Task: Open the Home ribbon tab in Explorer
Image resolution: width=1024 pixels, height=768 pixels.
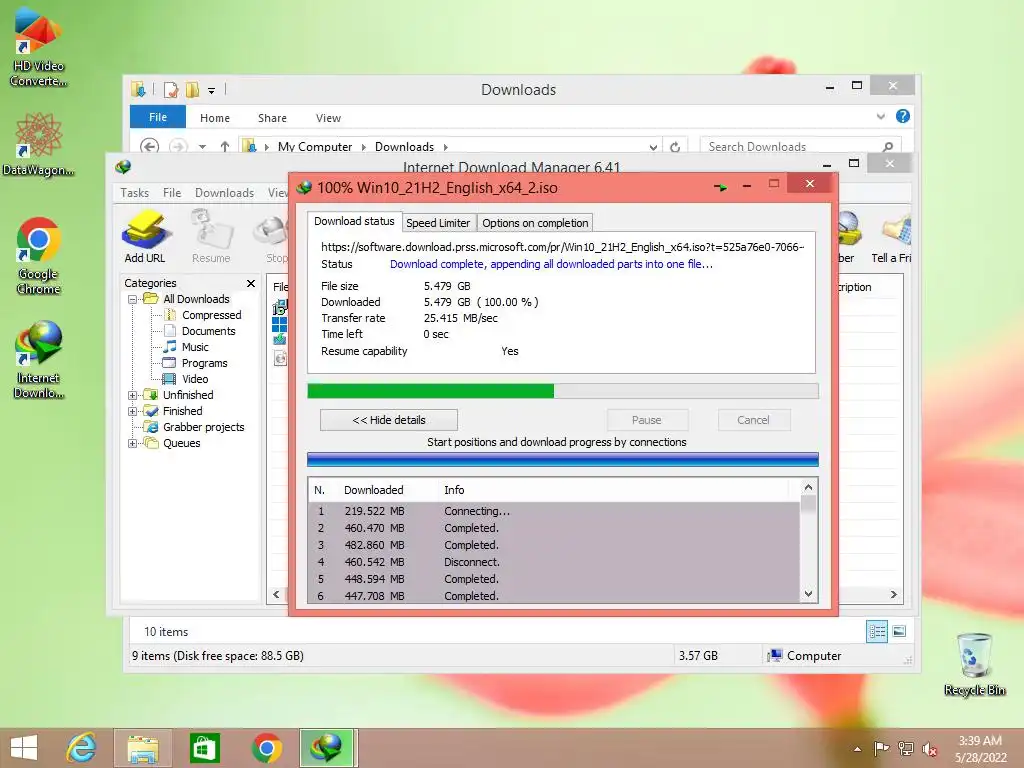Action: (x=215, y=118)
